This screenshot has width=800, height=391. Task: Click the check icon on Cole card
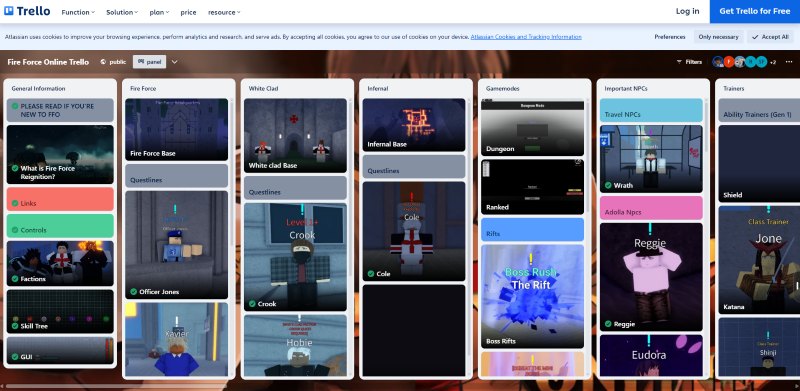(x=371, y=274)
